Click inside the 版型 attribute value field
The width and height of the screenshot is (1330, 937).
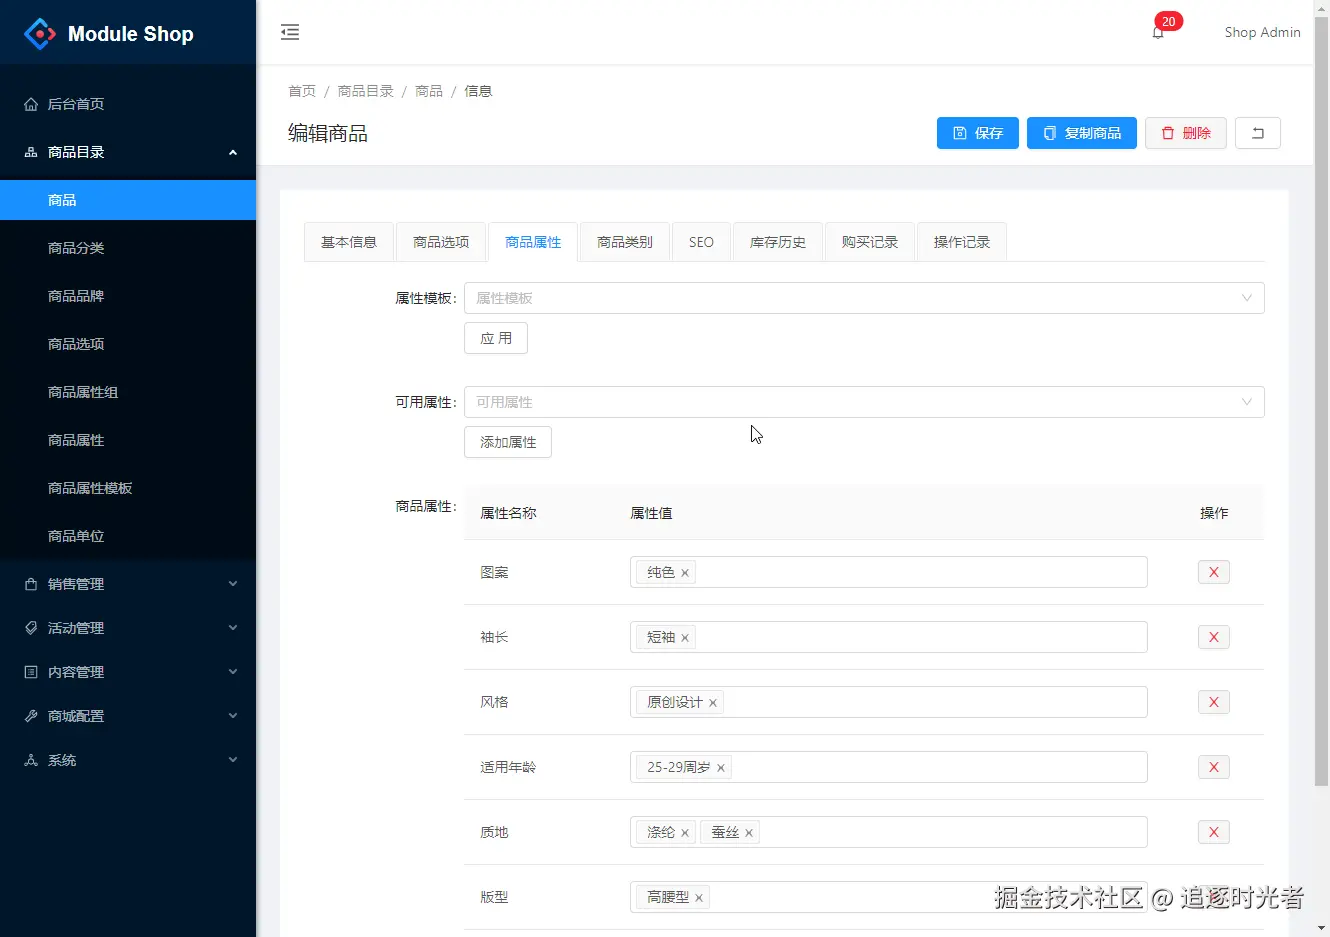click(889, 897)
